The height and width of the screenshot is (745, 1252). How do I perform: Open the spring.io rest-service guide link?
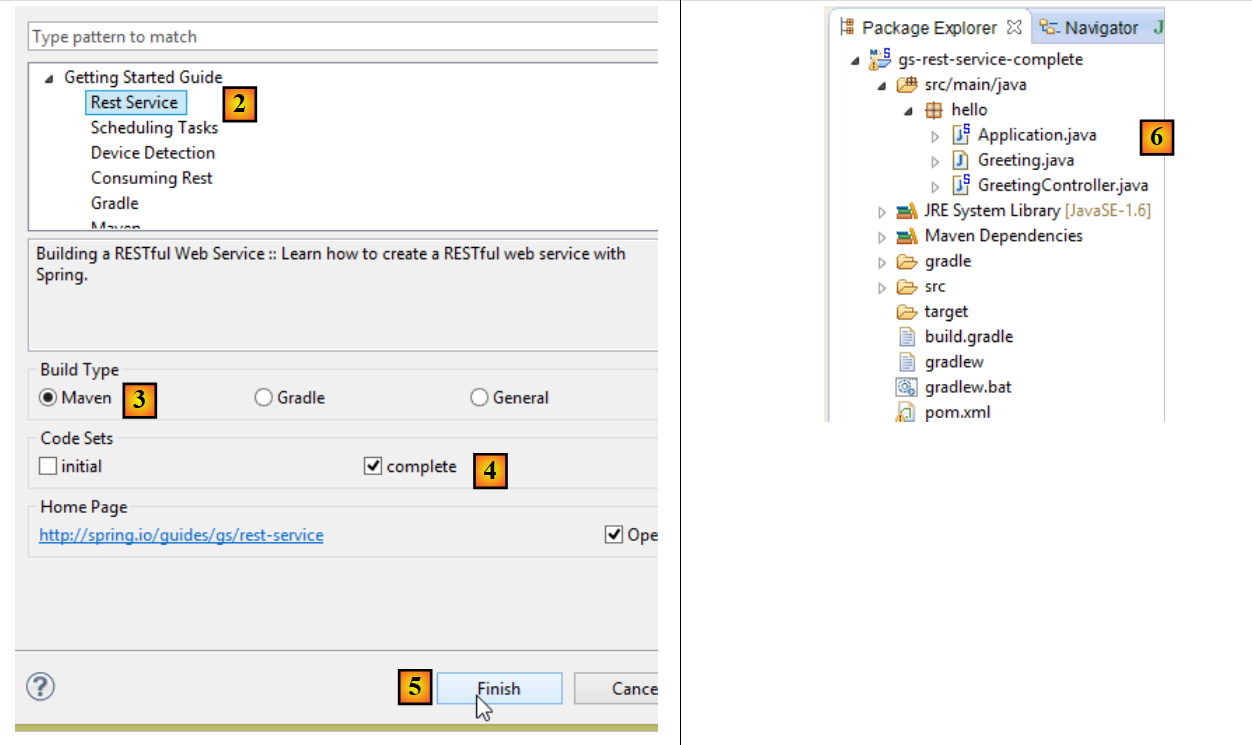click(181, 535)
